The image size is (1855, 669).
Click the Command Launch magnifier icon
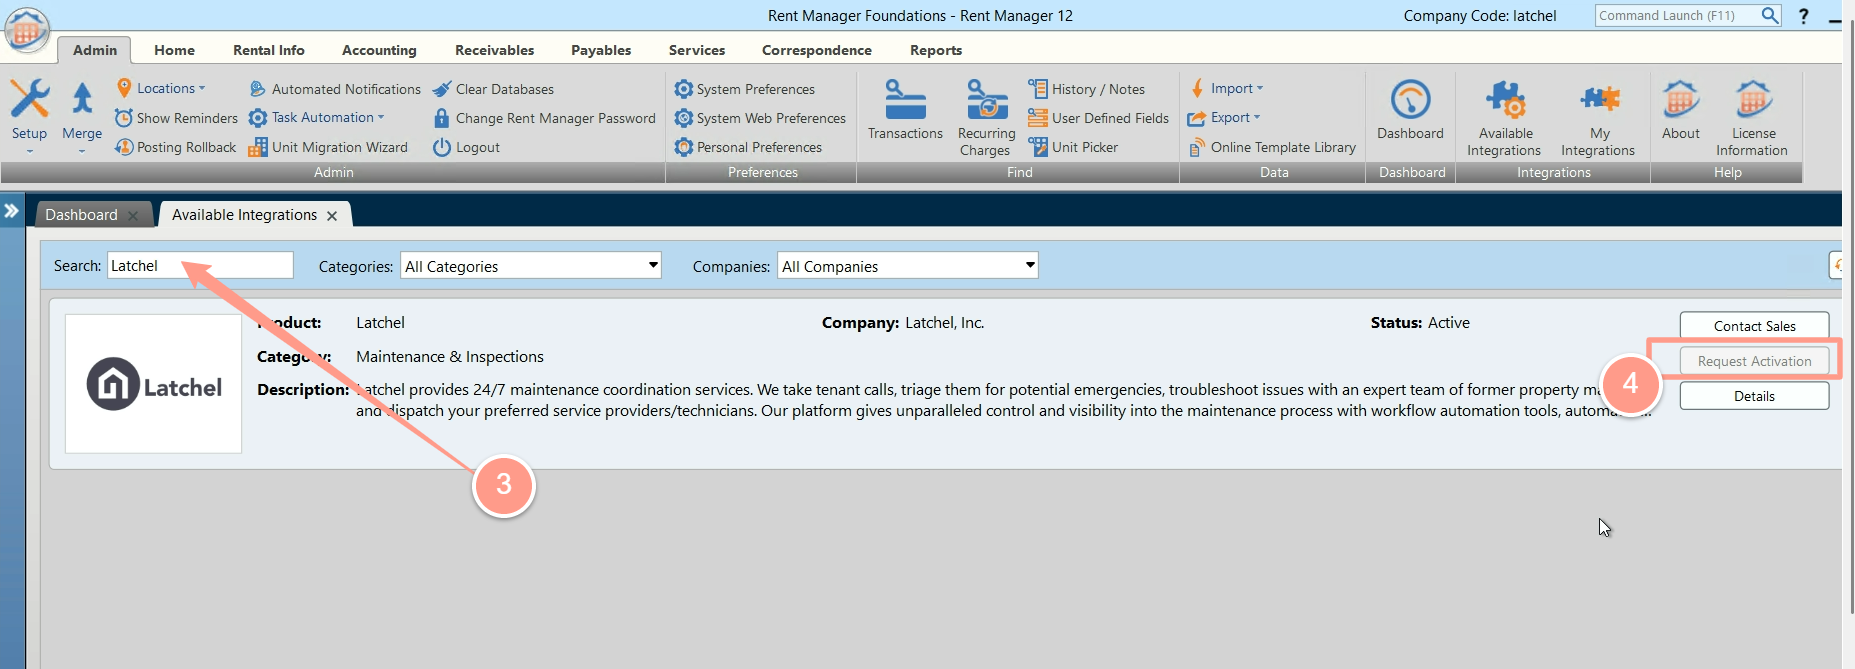(x=1770, y=15)
